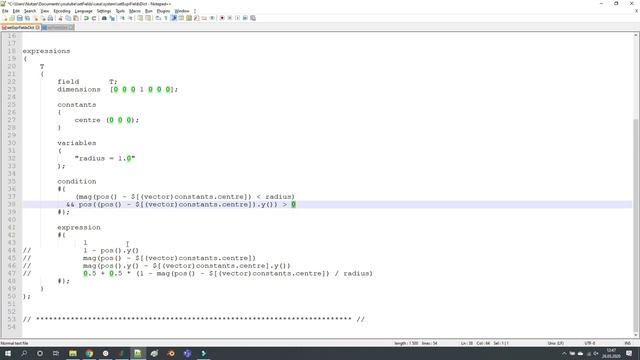Toggle the Function List toolbar icon
This screenshot has height=360, width=640.
[x=196, y=18]
